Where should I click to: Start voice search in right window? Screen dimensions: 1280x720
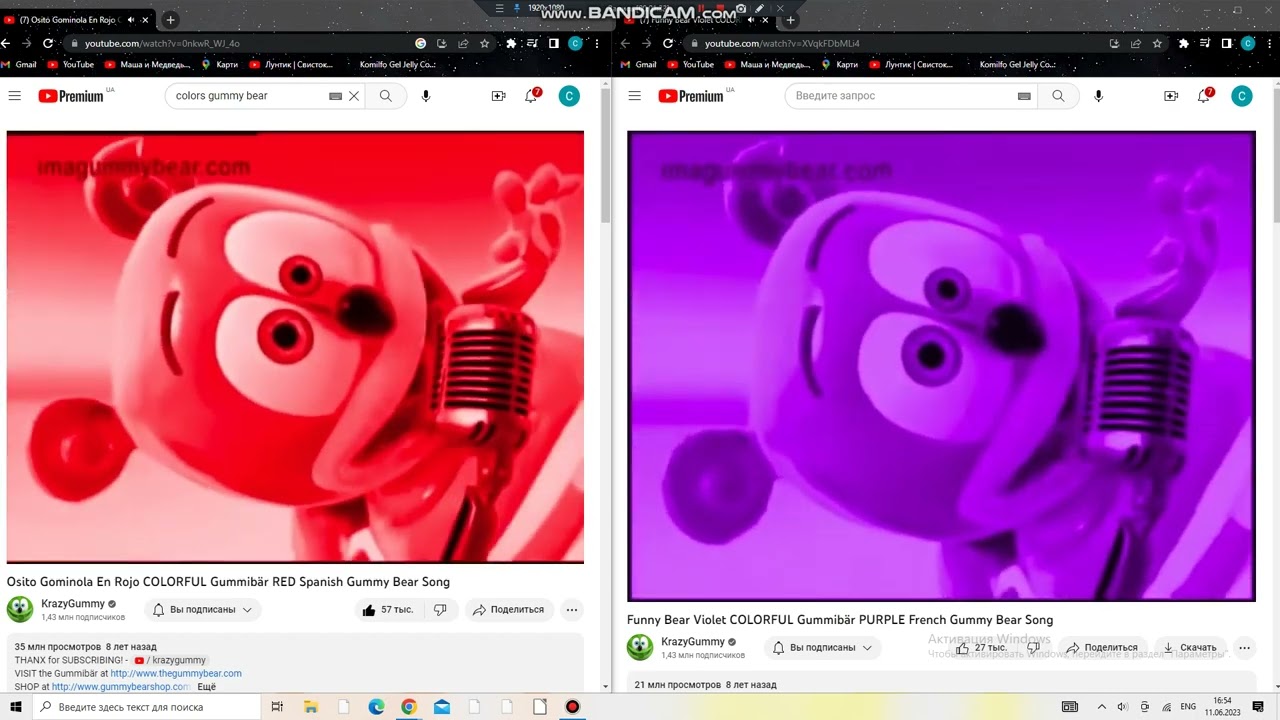(x=1098, y=96)
